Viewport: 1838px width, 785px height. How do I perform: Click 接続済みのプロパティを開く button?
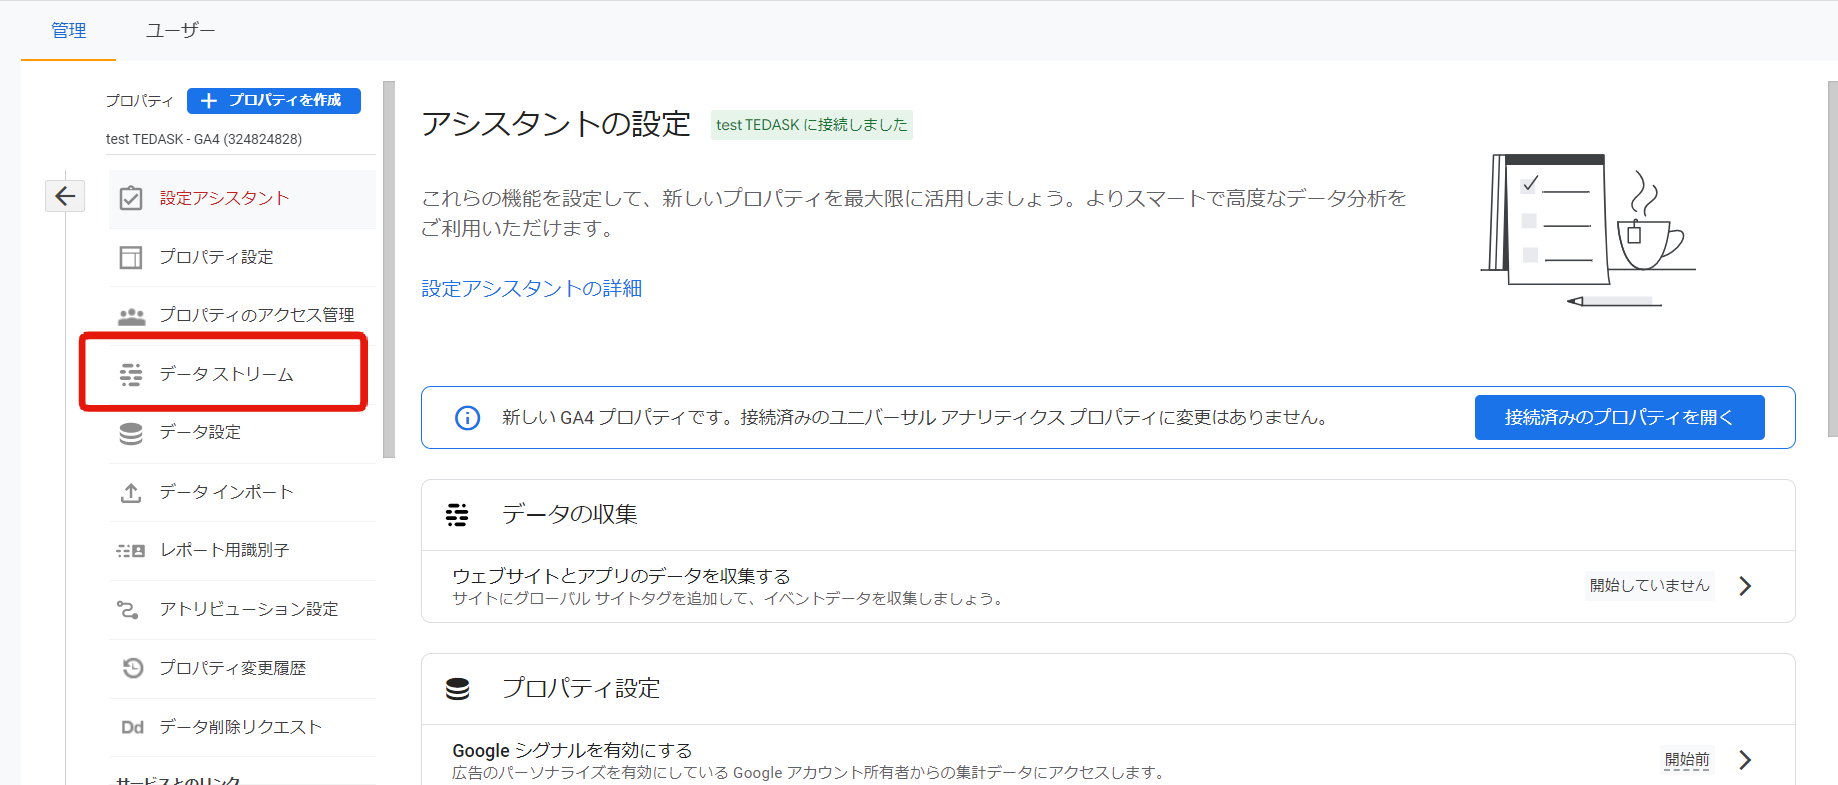1619,417
